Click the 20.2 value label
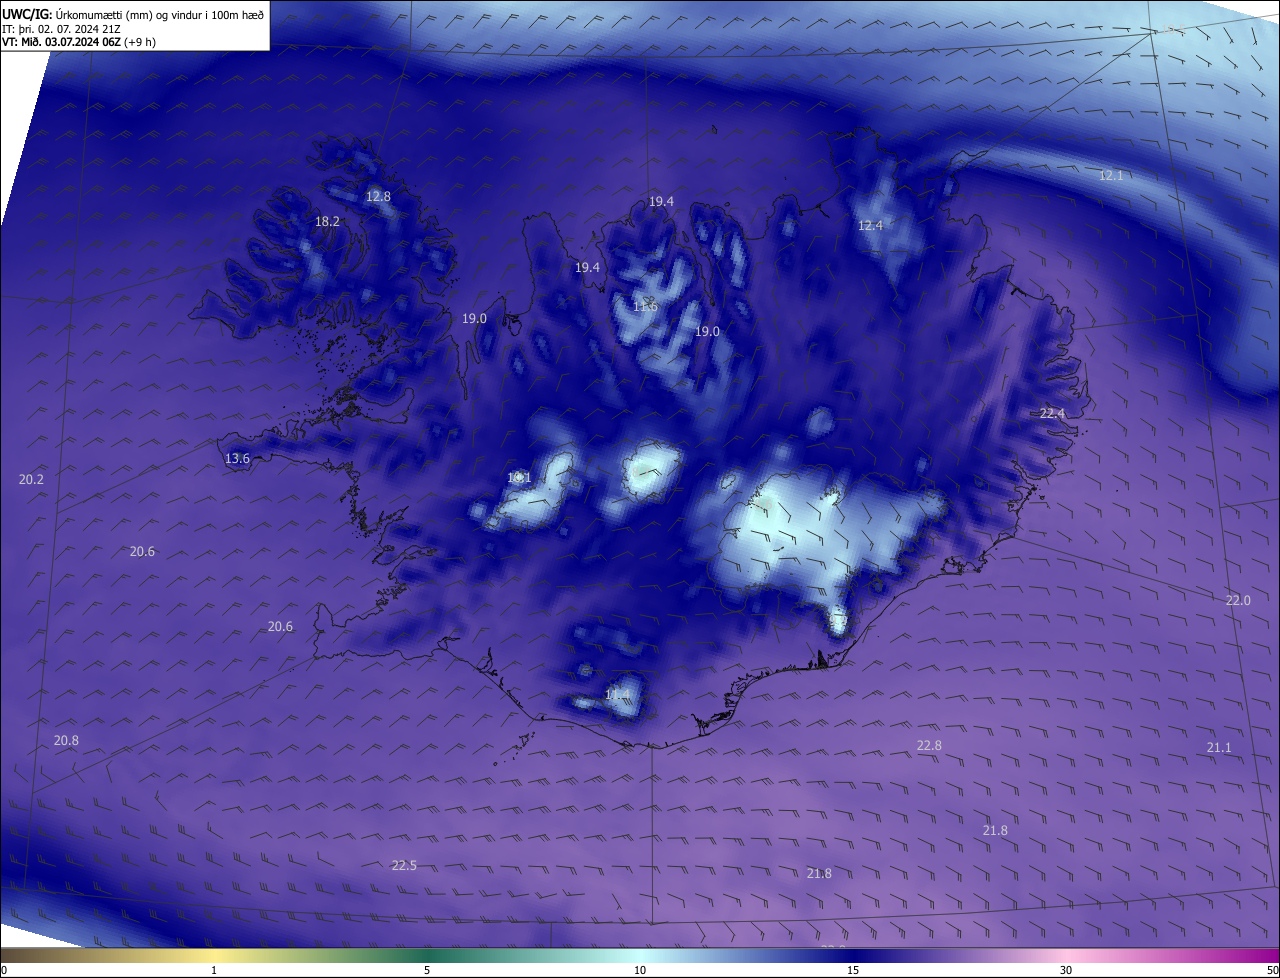This screenshot has width=1280, height=978. (x=31, y=479)
